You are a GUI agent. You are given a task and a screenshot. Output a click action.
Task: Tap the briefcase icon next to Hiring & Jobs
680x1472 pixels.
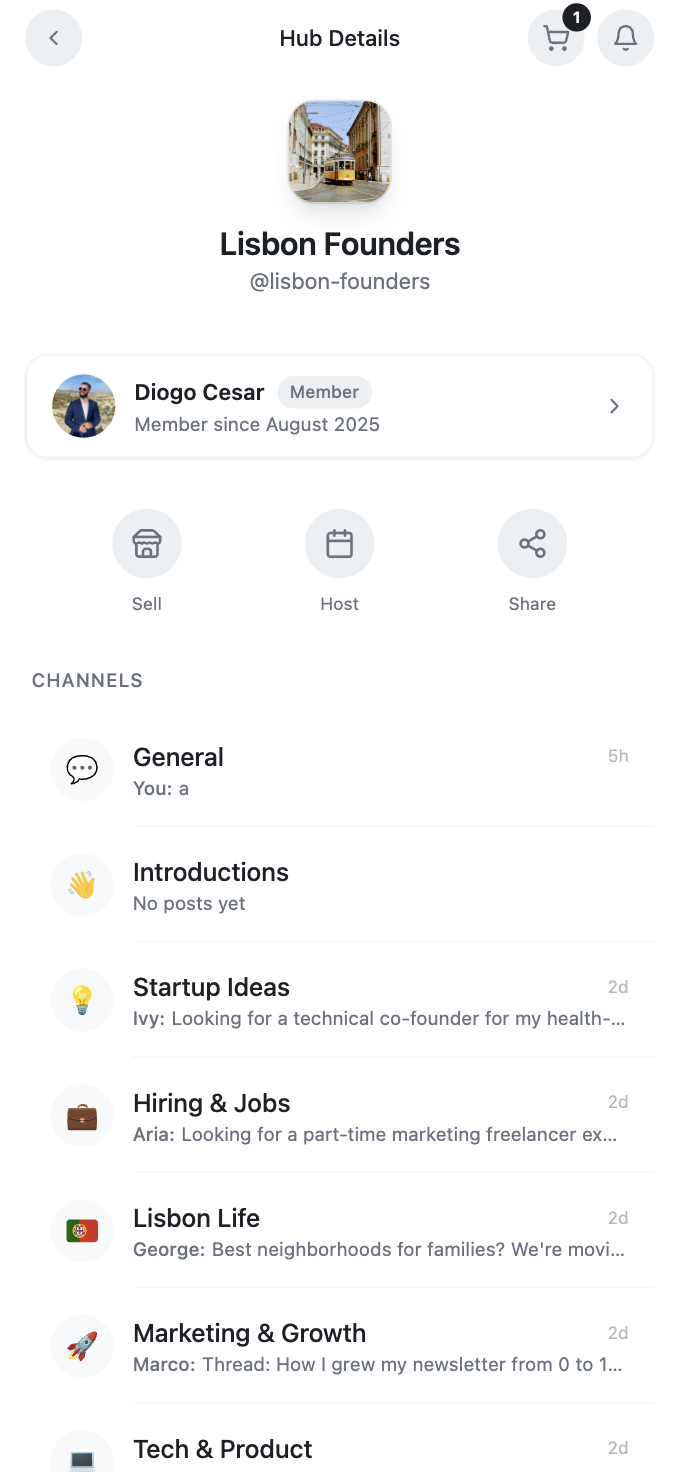click(x=81, y=1115)
